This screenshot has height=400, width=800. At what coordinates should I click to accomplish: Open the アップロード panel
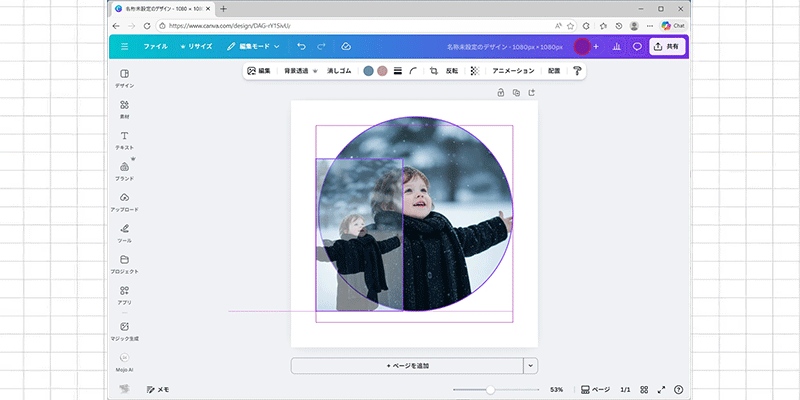[x=124, y=202]
